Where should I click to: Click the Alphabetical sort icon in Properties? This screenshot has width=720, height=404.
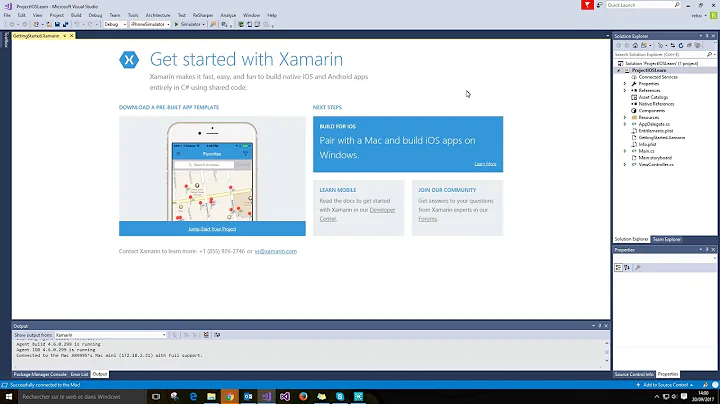(x=627, y=267)
